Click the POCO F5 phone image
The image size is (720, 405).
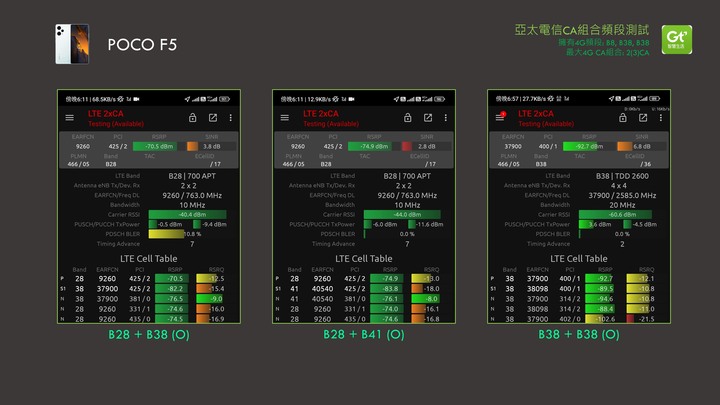[x=72, y=44]
